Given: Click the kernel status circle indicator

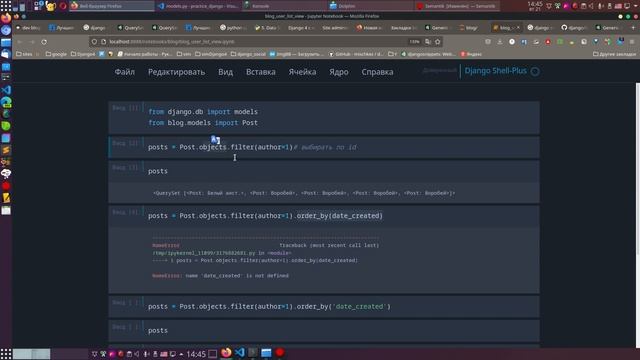Looking at the screenshot, I should (x=535, y=71).
